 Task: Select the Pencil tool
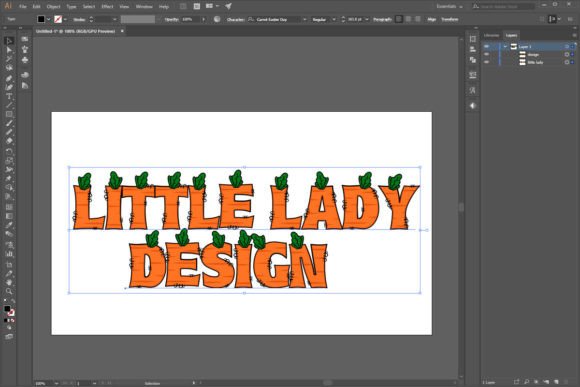9,132
